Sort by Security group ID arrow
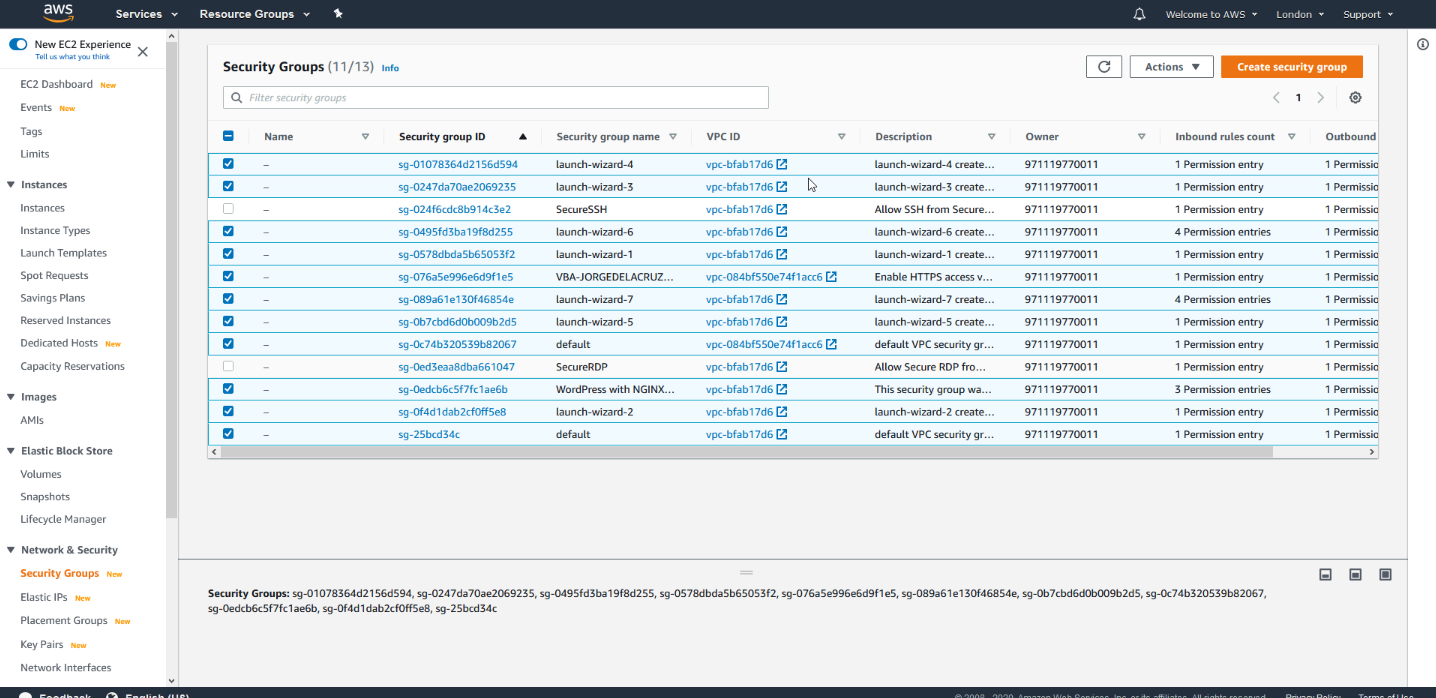 522,137
